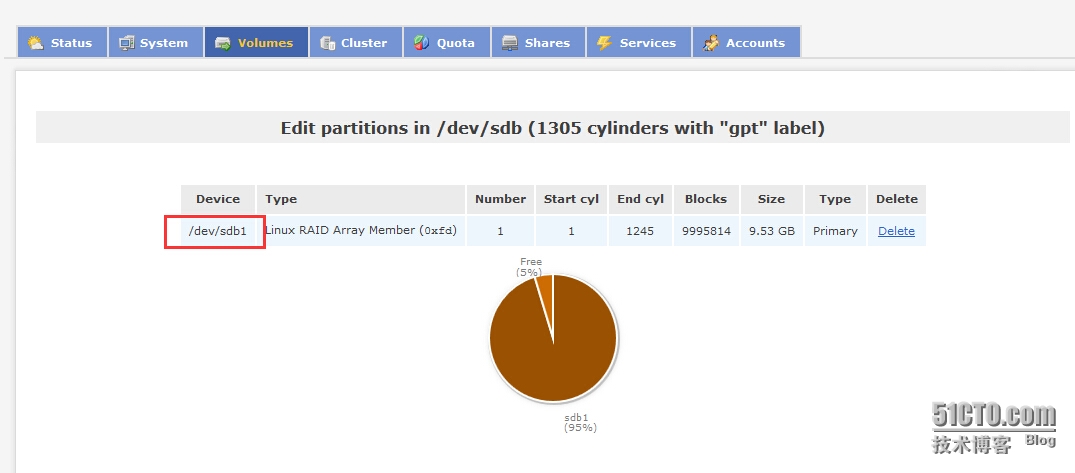1075x473 pixels.
Task: Open the Status tab label
Action: point(71,43)
